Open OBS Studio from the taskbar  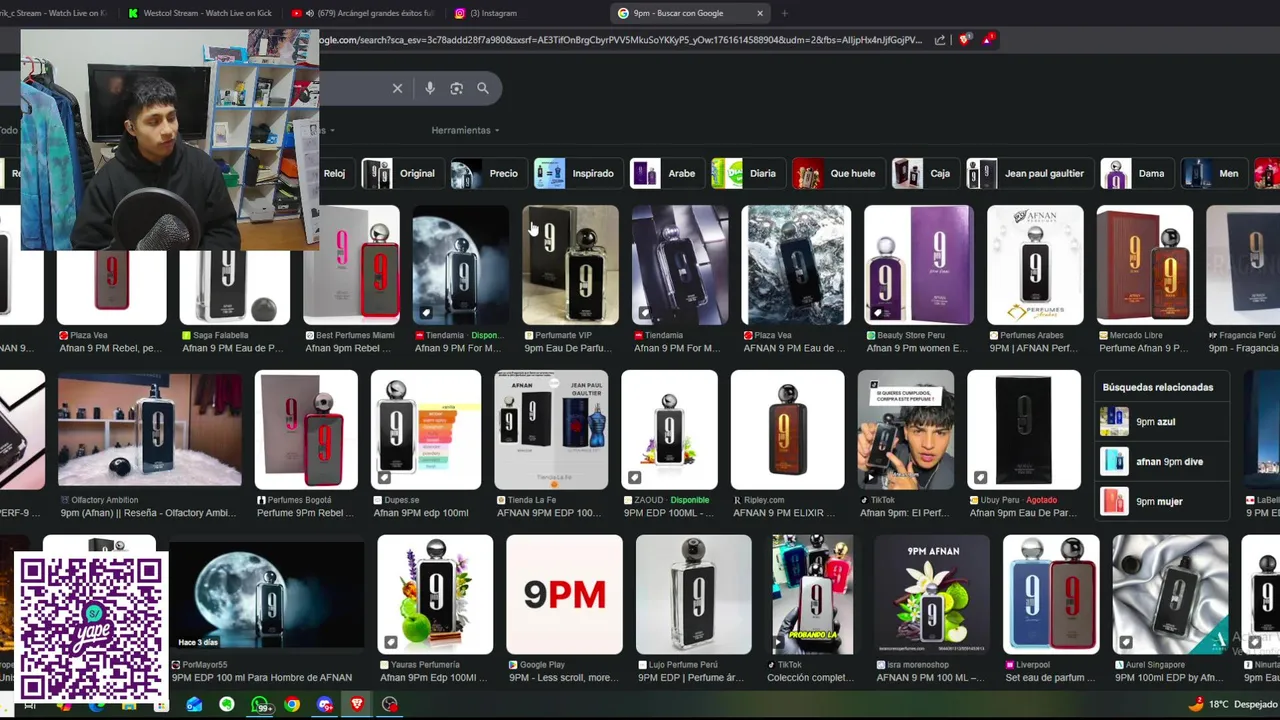(x=390, y=705)
